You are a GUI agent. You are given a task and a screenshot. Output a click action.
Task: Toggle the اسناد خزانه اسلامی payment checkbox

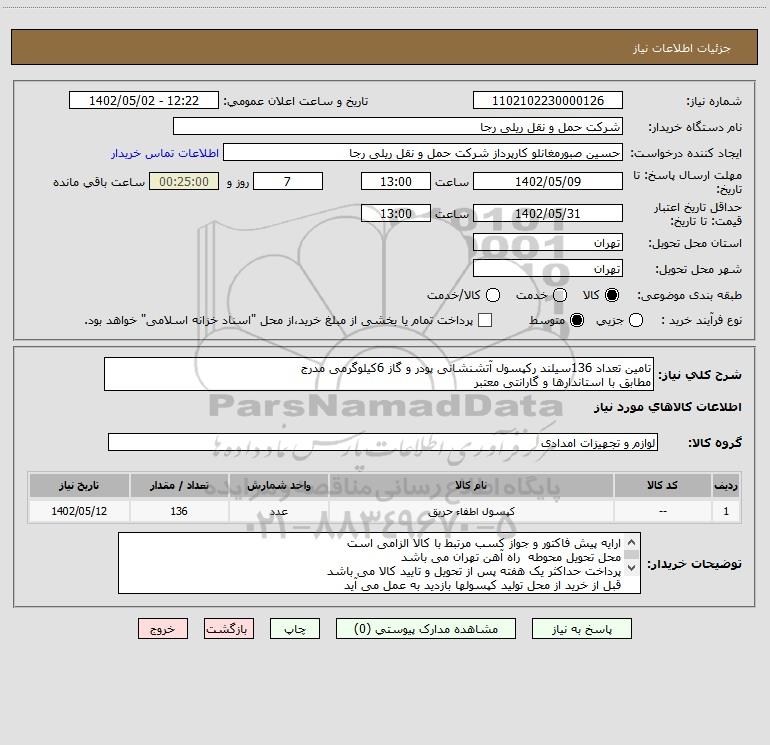[485, 320]
